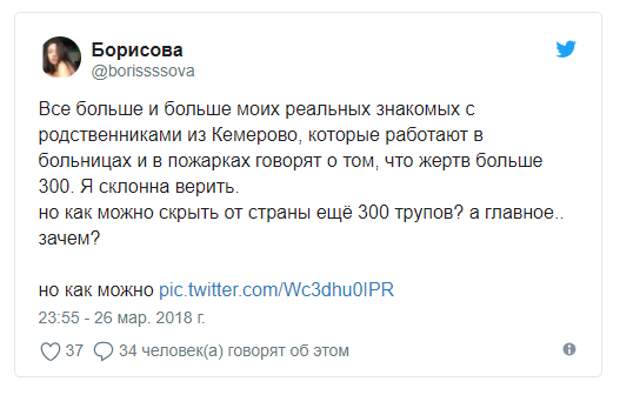Click the Twitter bird logo
Screen dimensions: 620x395
click(x=566, y=49)
